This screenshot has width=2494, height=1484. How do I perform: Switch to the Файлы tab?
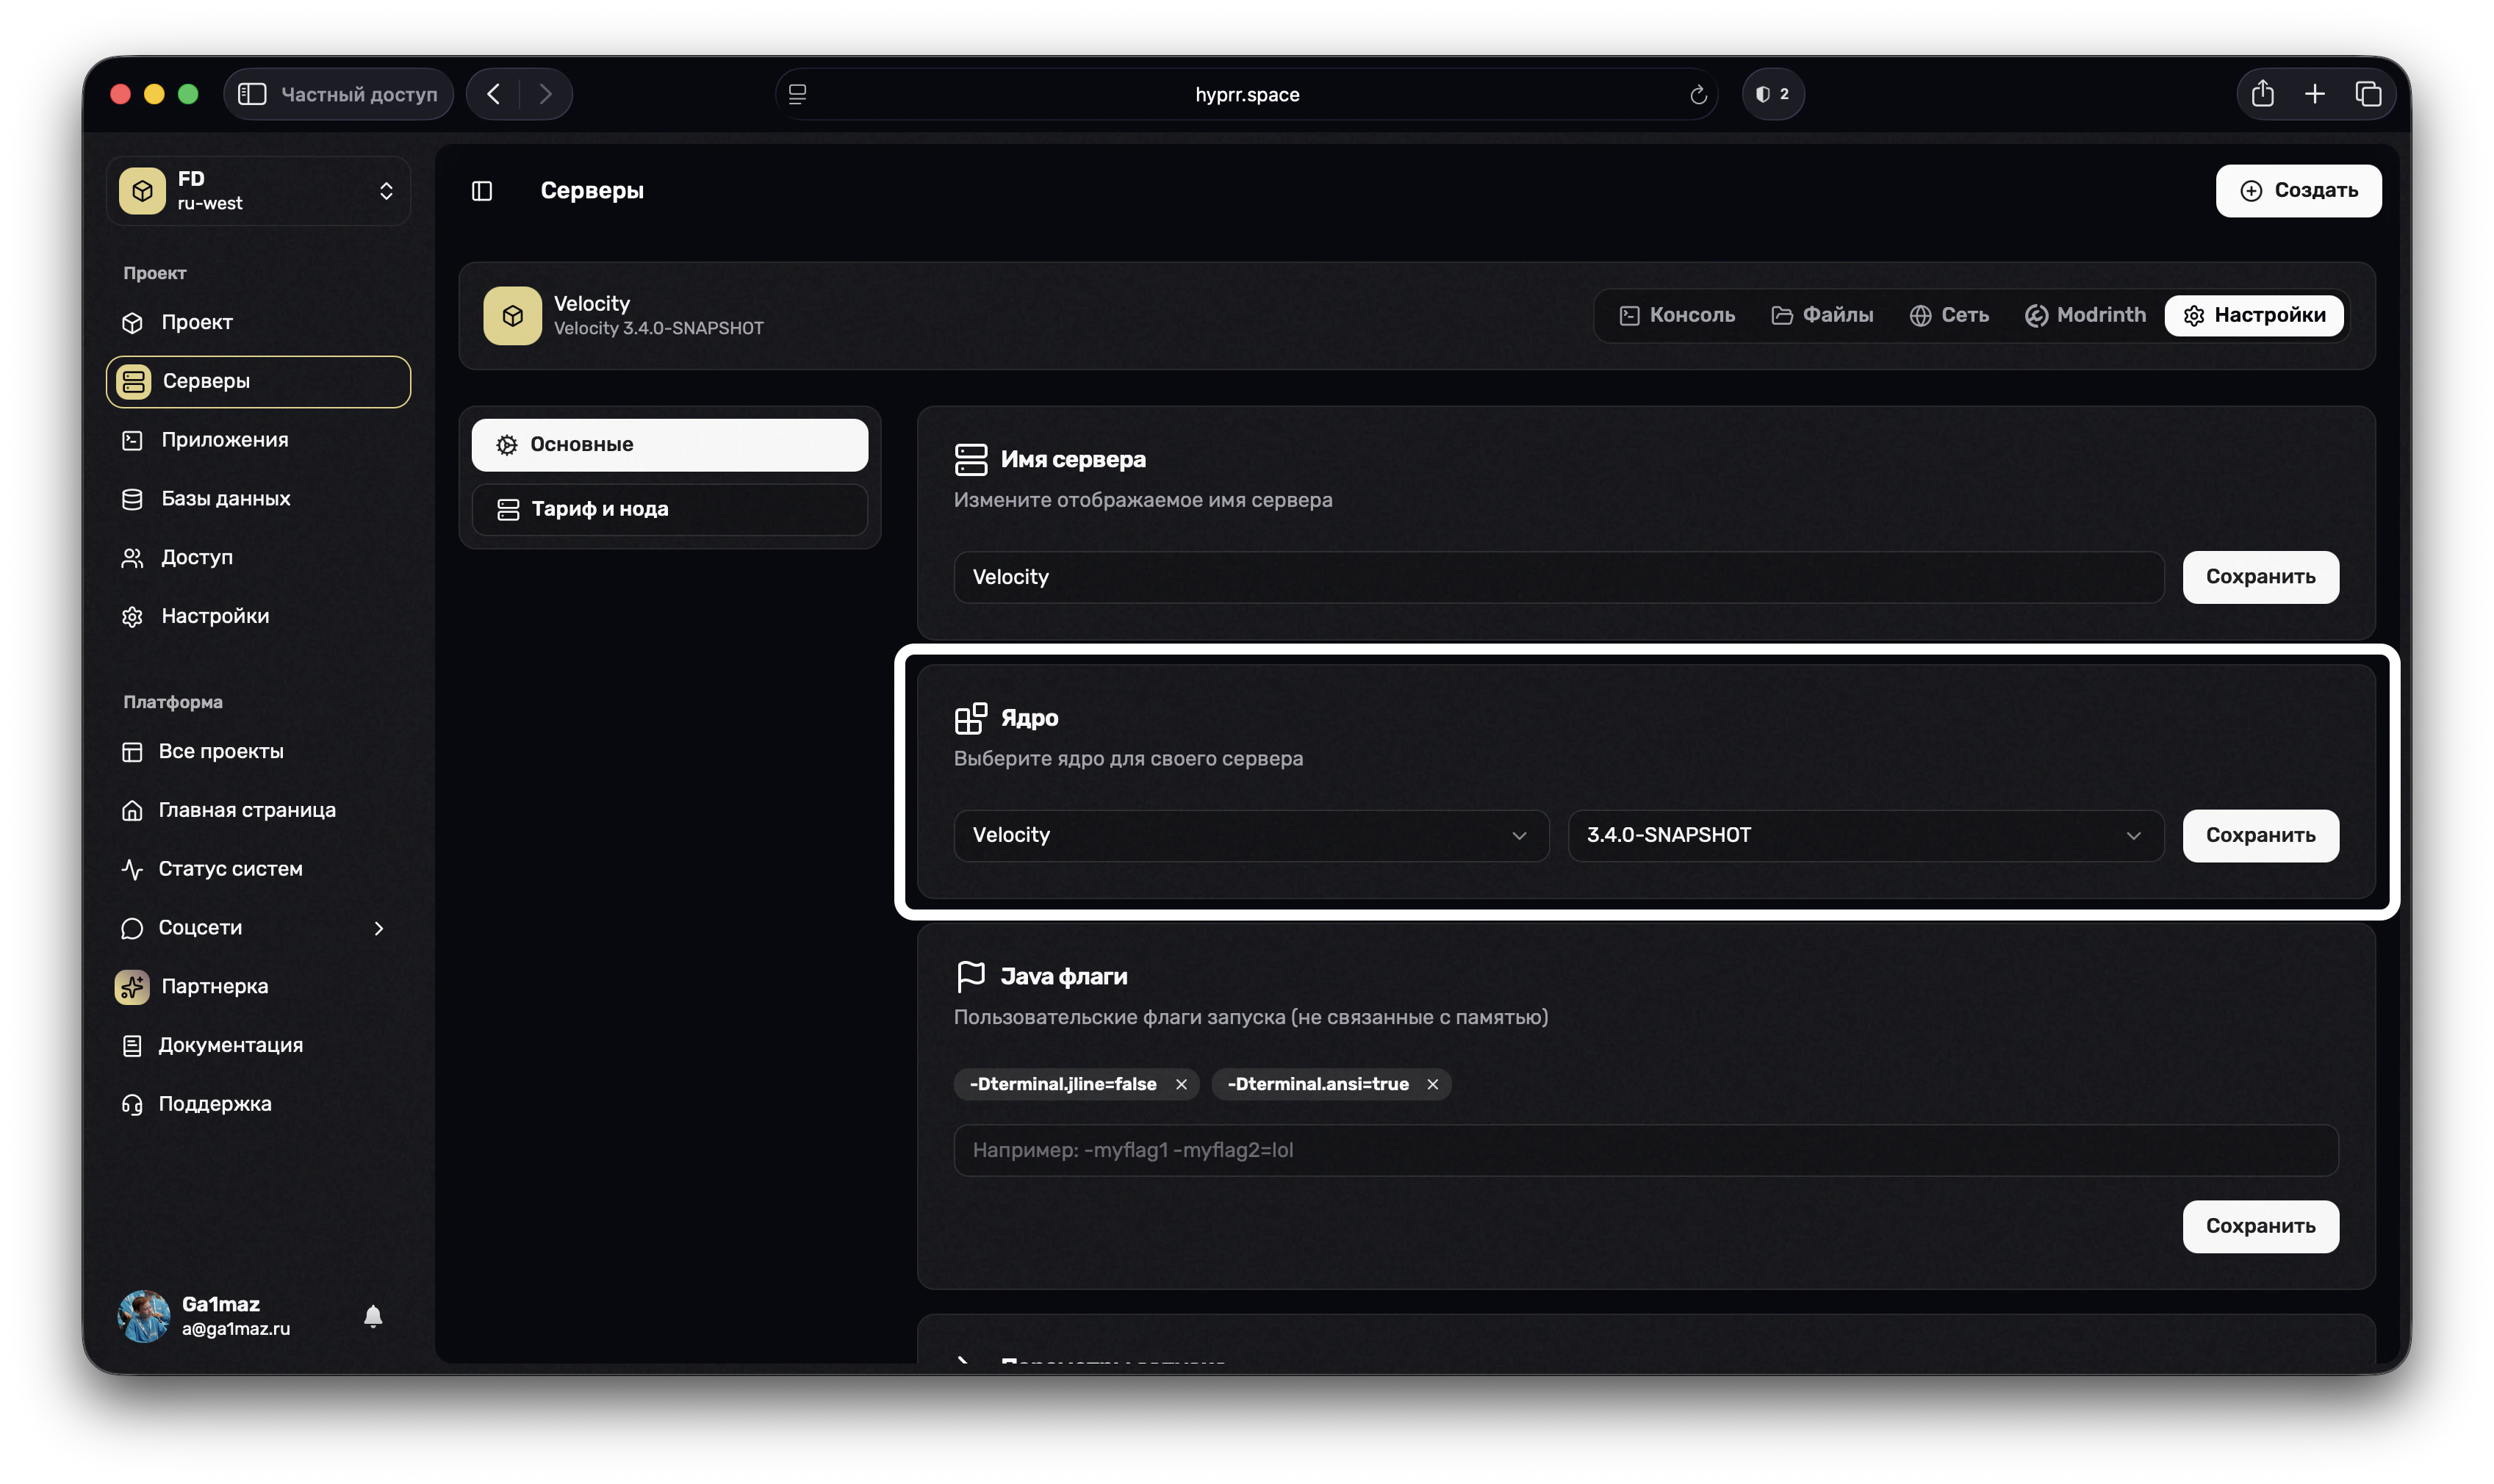pyautogui.click(x=1822, y=316)
